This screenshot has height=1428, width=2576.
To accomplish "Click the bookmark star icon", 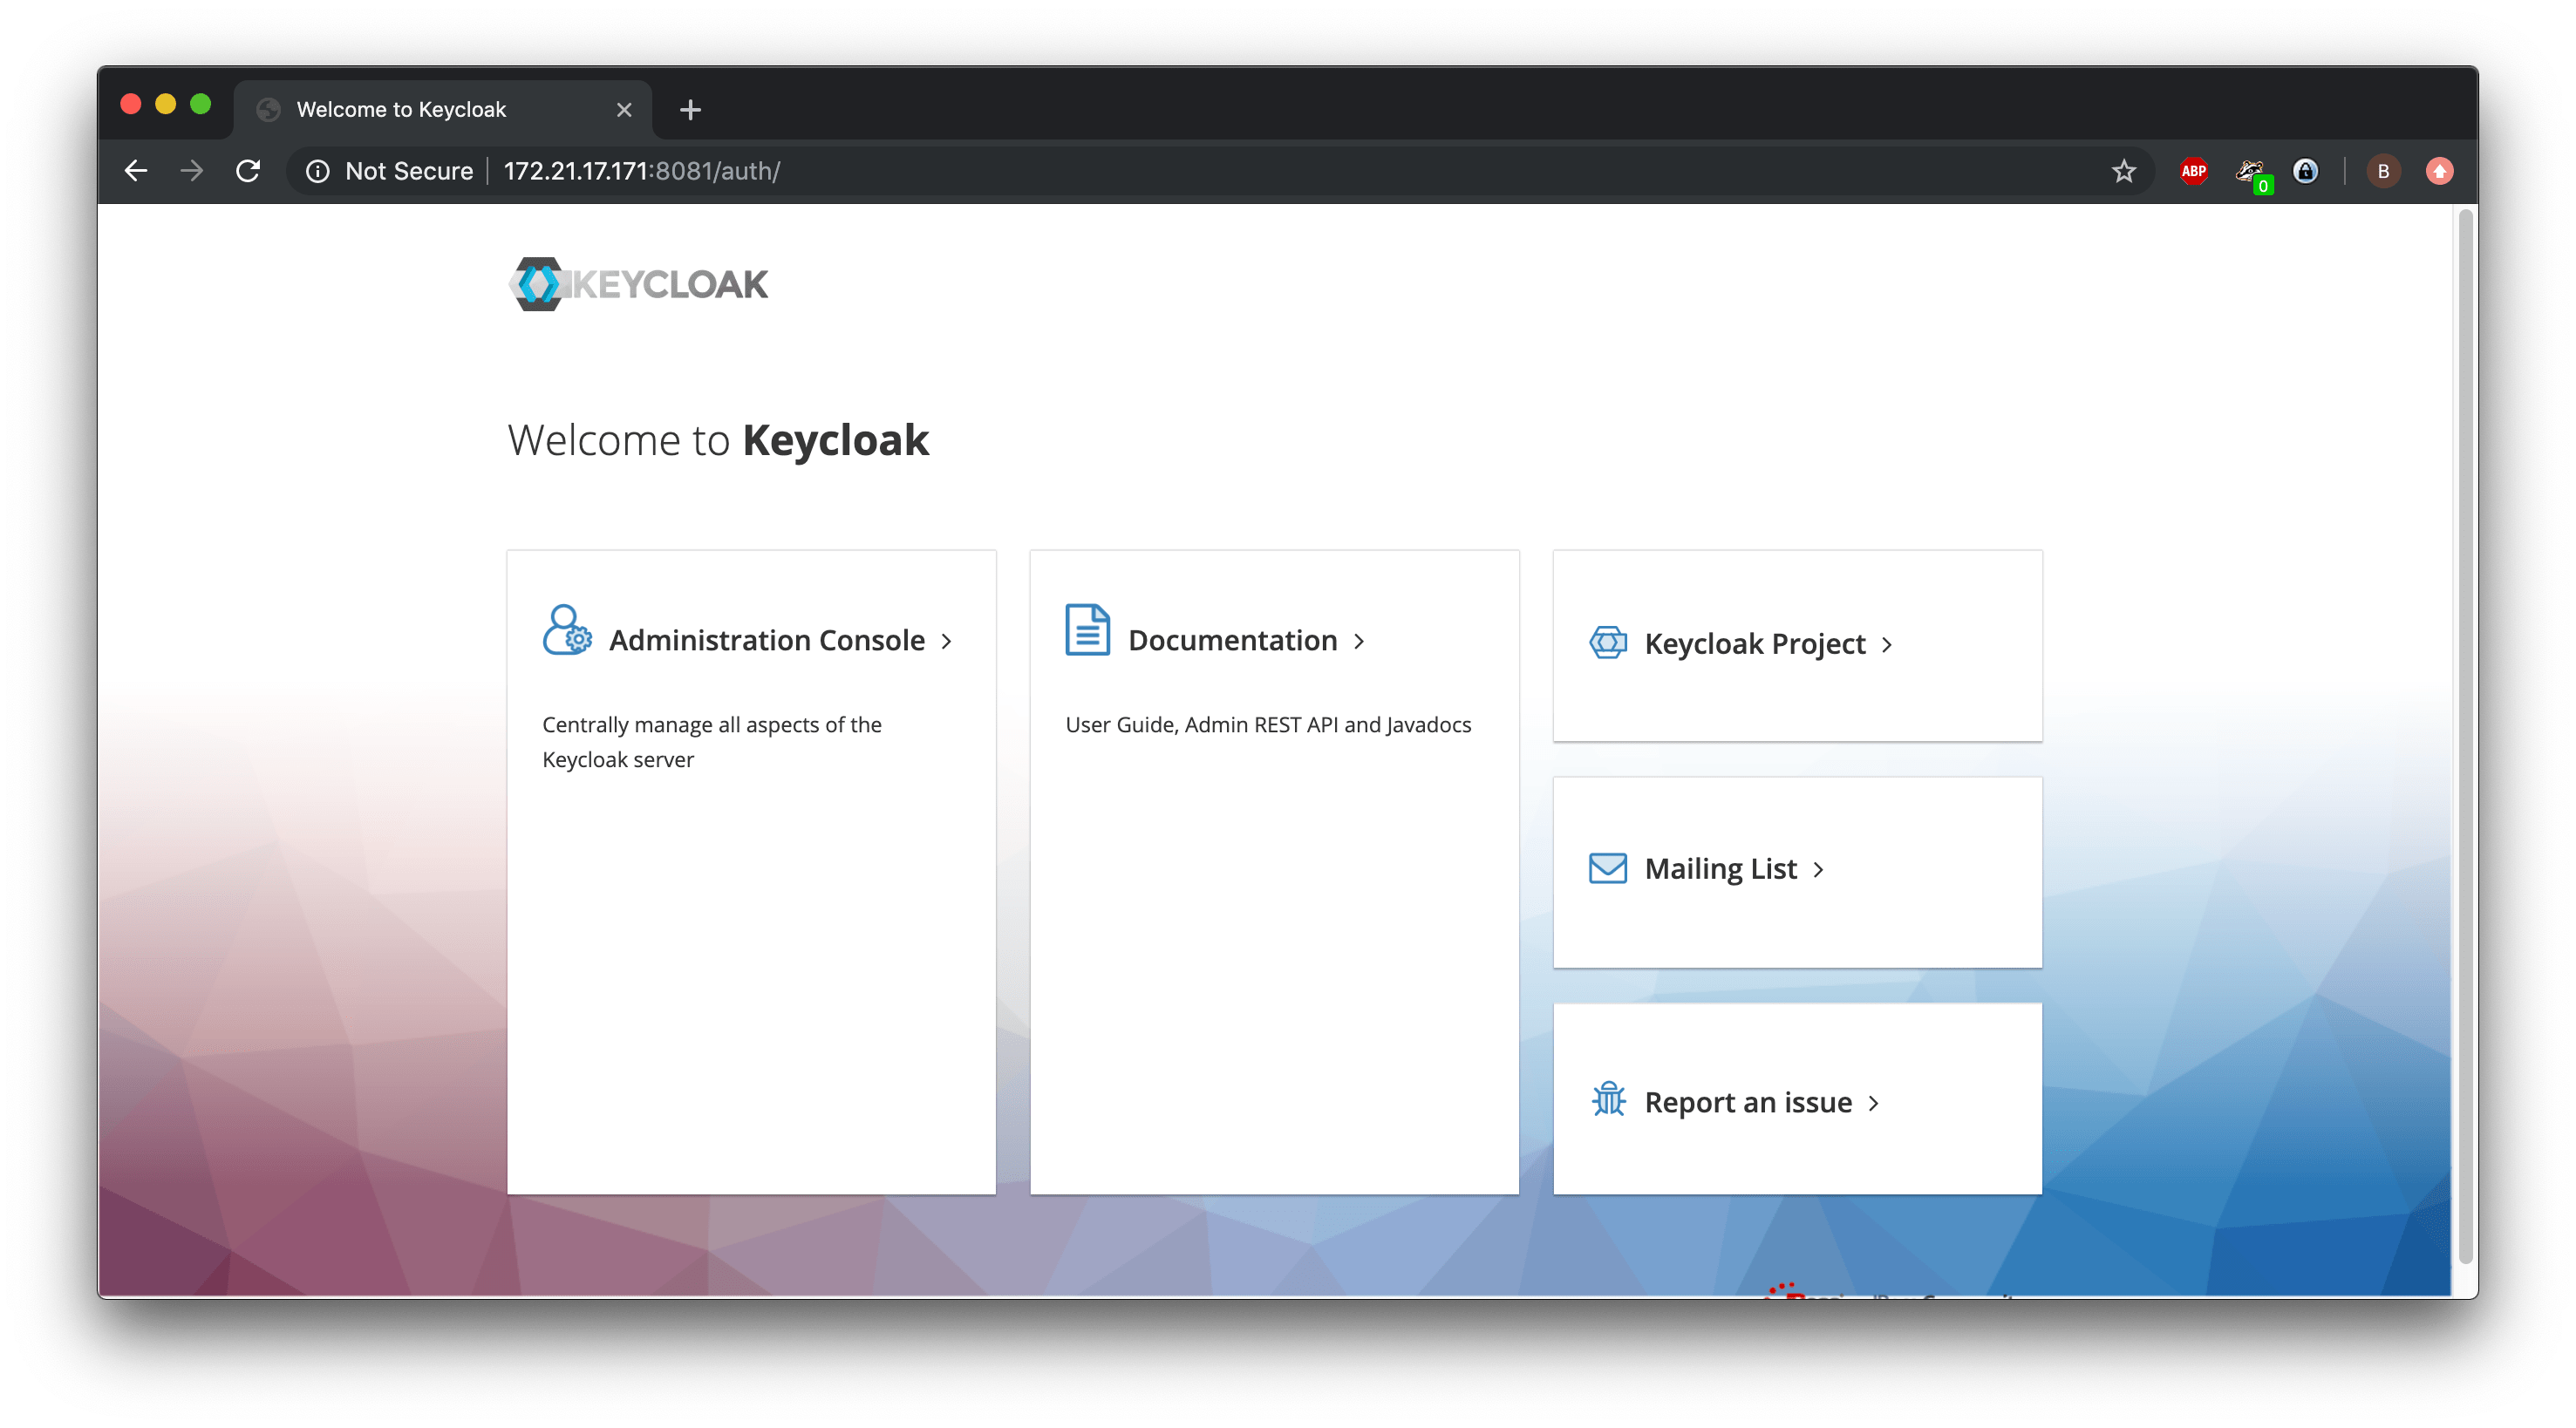I will click(x=2125, y=171).
